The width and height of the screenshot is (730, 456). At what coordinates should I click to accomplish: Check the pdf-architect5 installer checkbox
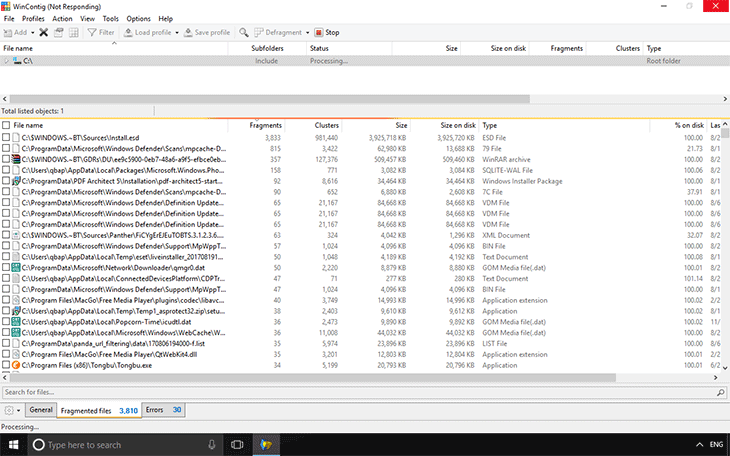click(x=6, y=181)
